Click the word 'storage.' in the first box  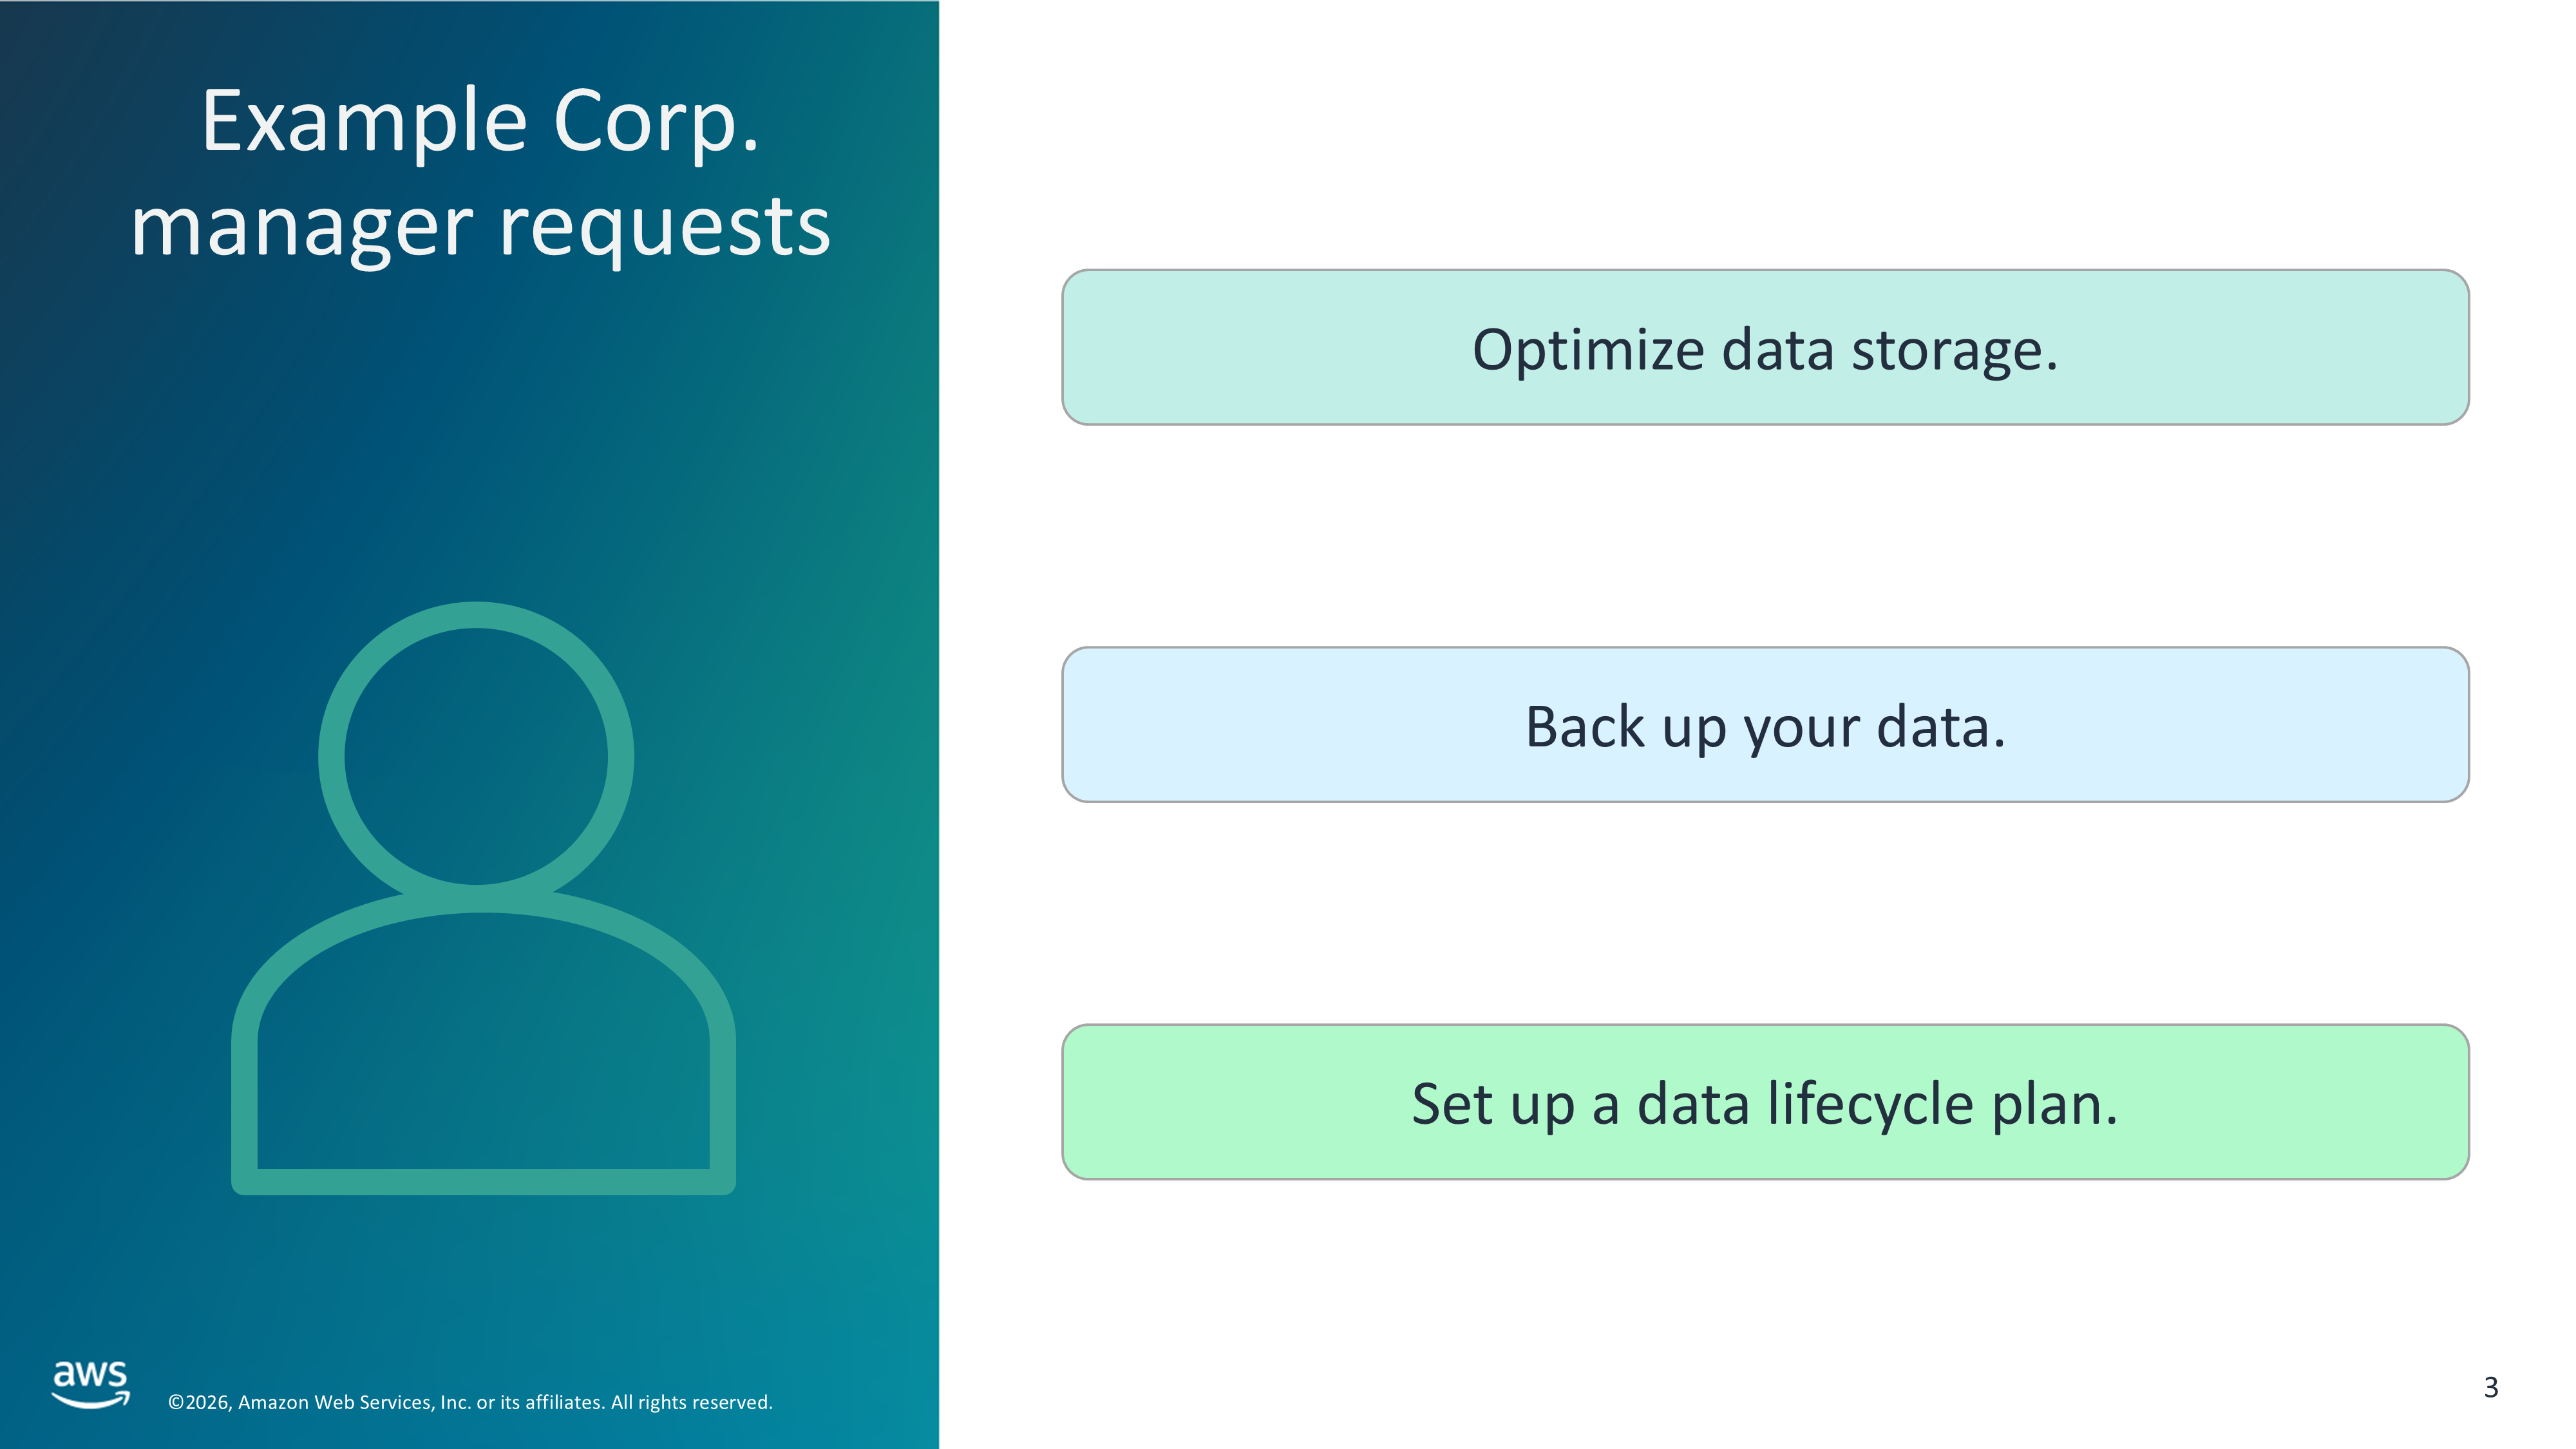point(1954,350)
